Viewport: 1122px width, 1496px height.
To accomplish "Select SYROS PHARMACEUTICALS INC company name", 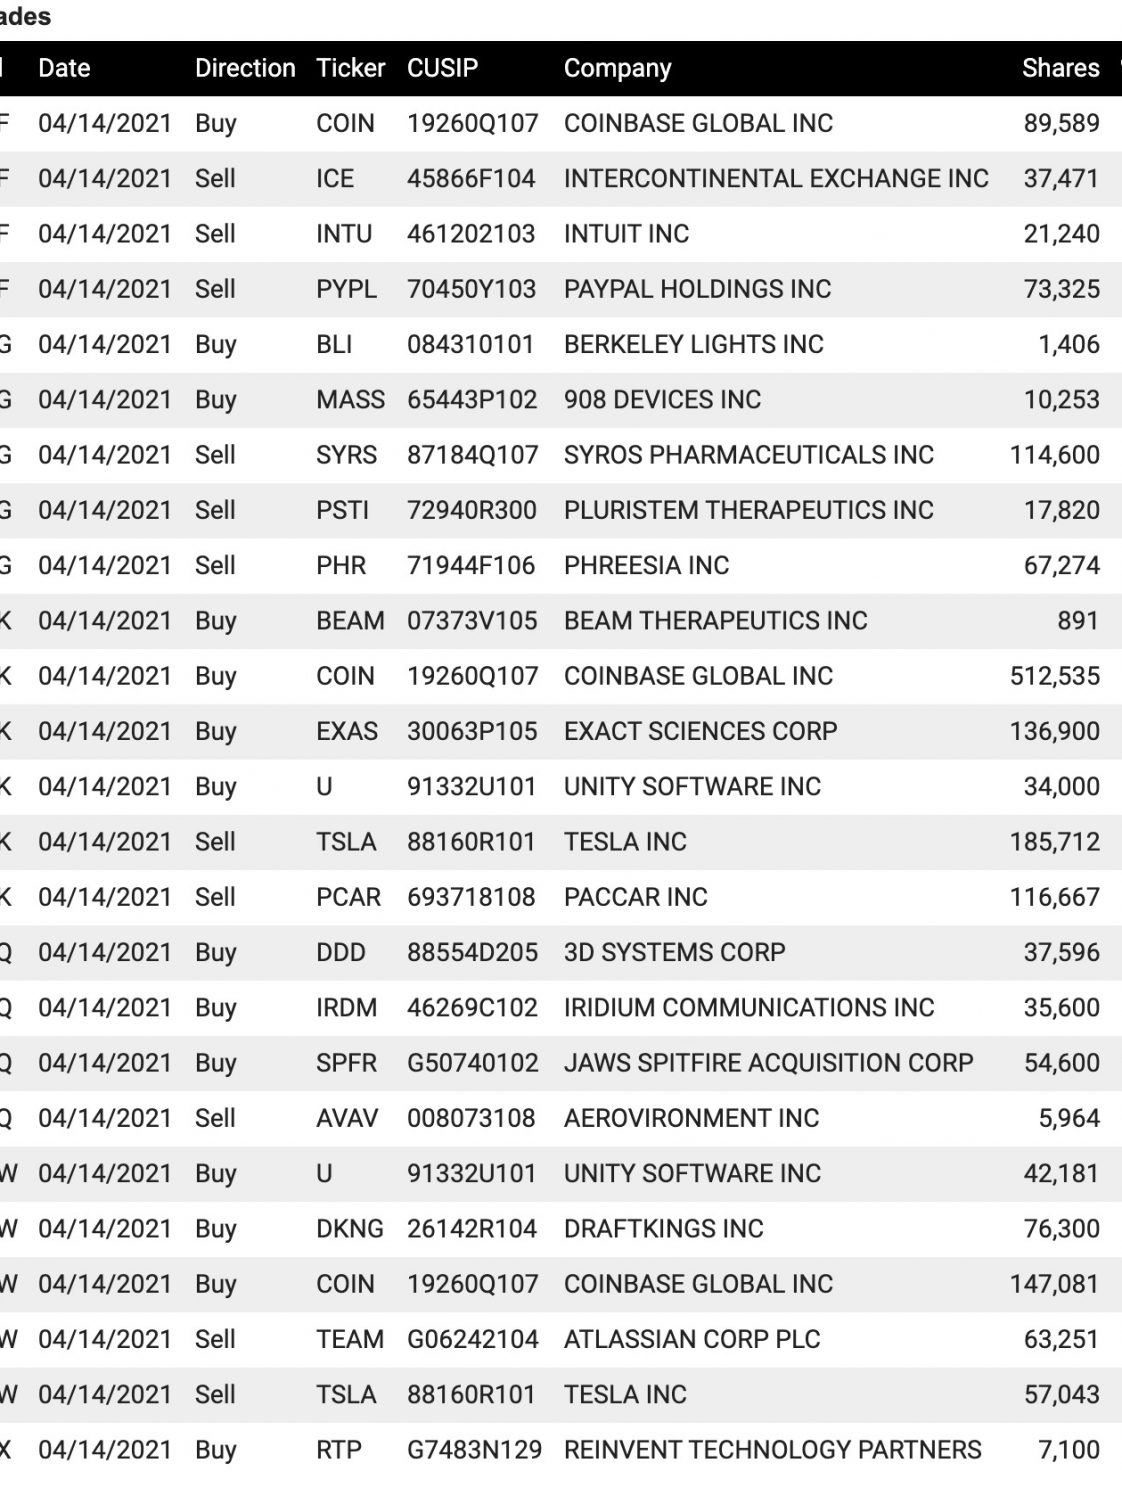I will (748, 454).
